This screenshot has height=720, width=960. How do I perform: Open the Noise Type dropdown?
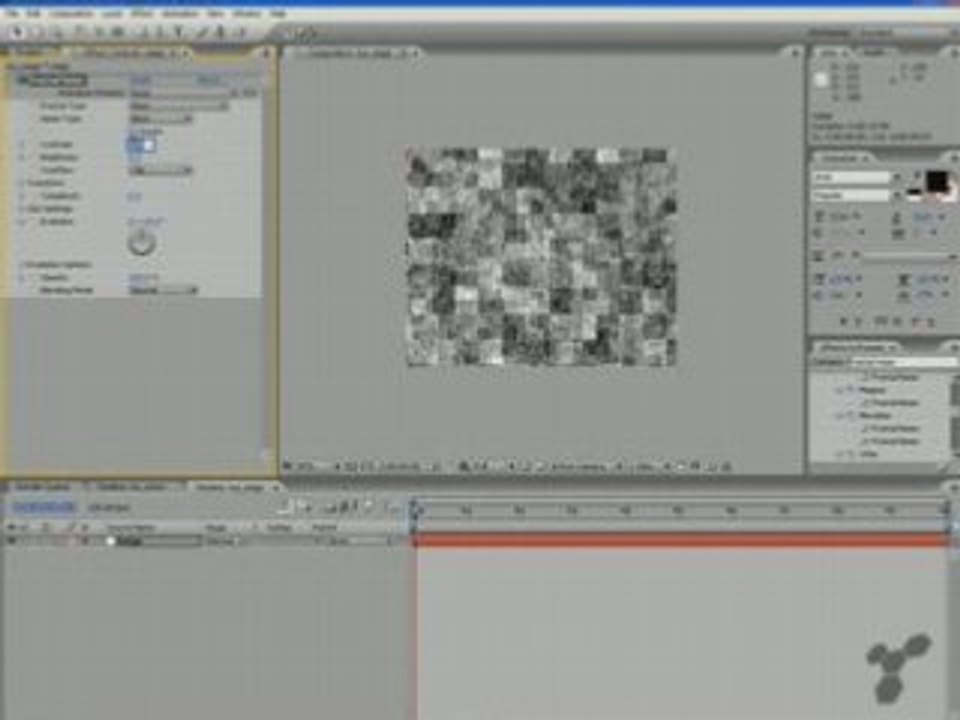[x=162, y=119]
